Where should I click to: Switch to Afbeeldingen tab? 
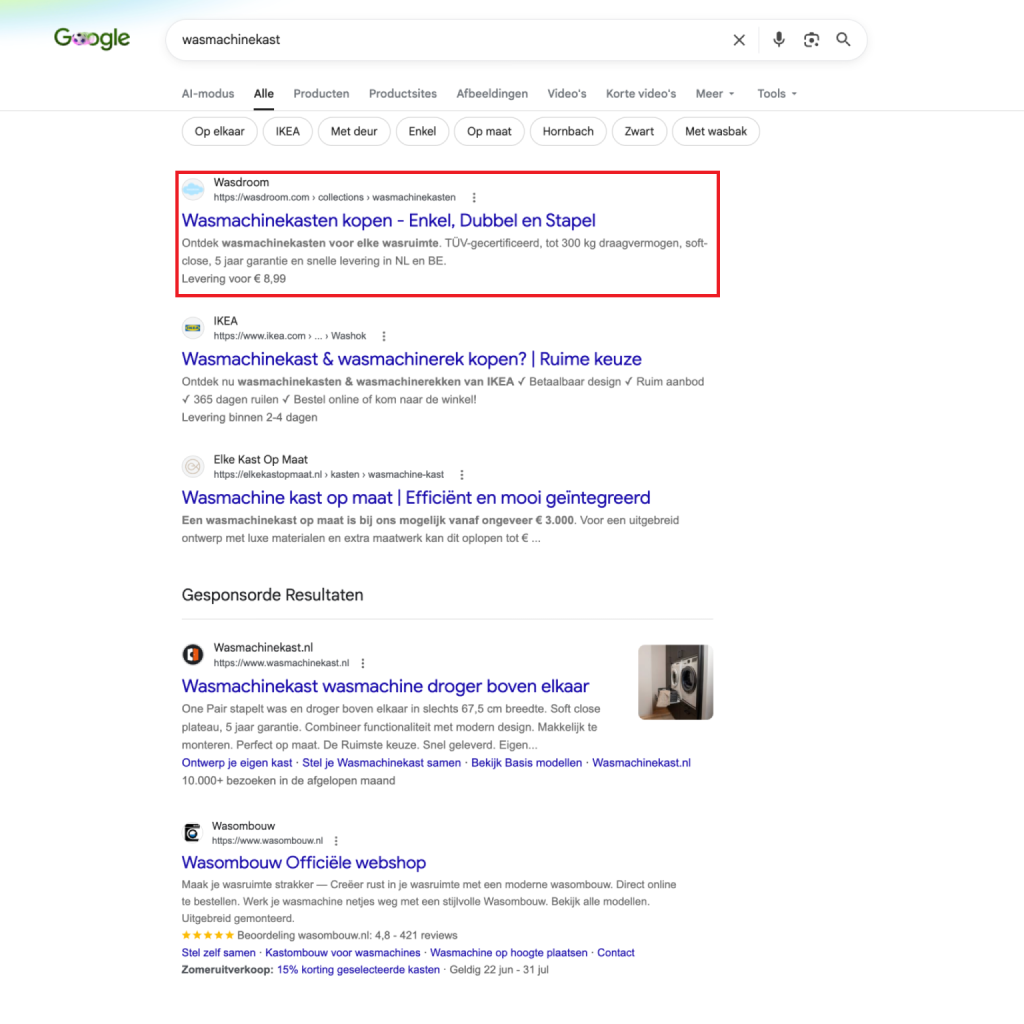pyautogui.click(x=492, y=93)
